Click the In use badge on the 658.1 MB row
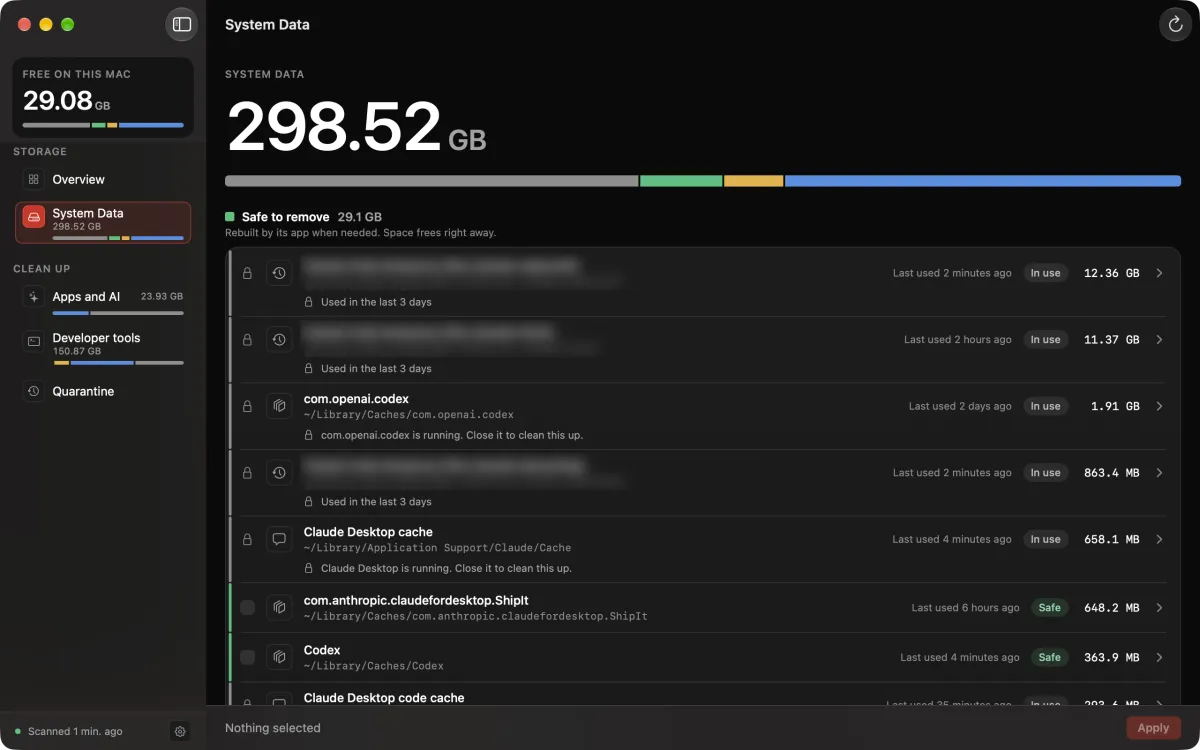The image size is (1200, 750). click(1045, 539)
